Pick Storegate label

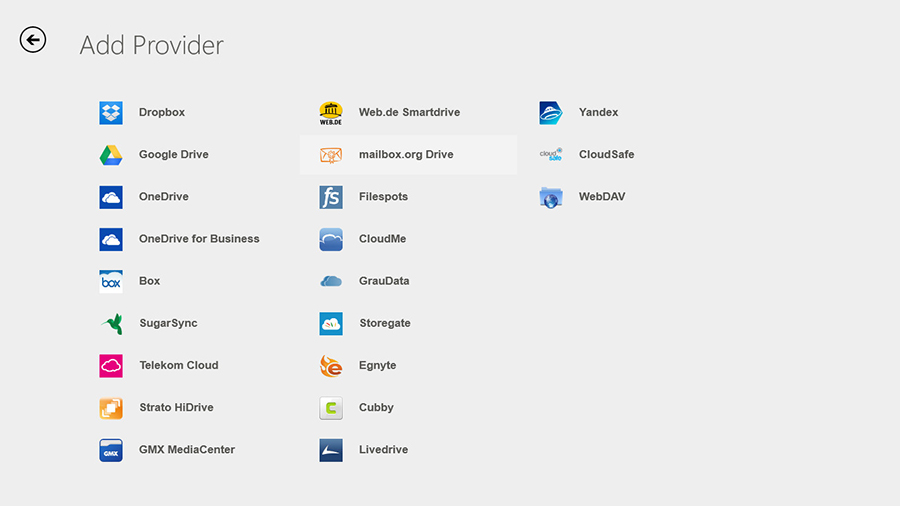point(385,323)
